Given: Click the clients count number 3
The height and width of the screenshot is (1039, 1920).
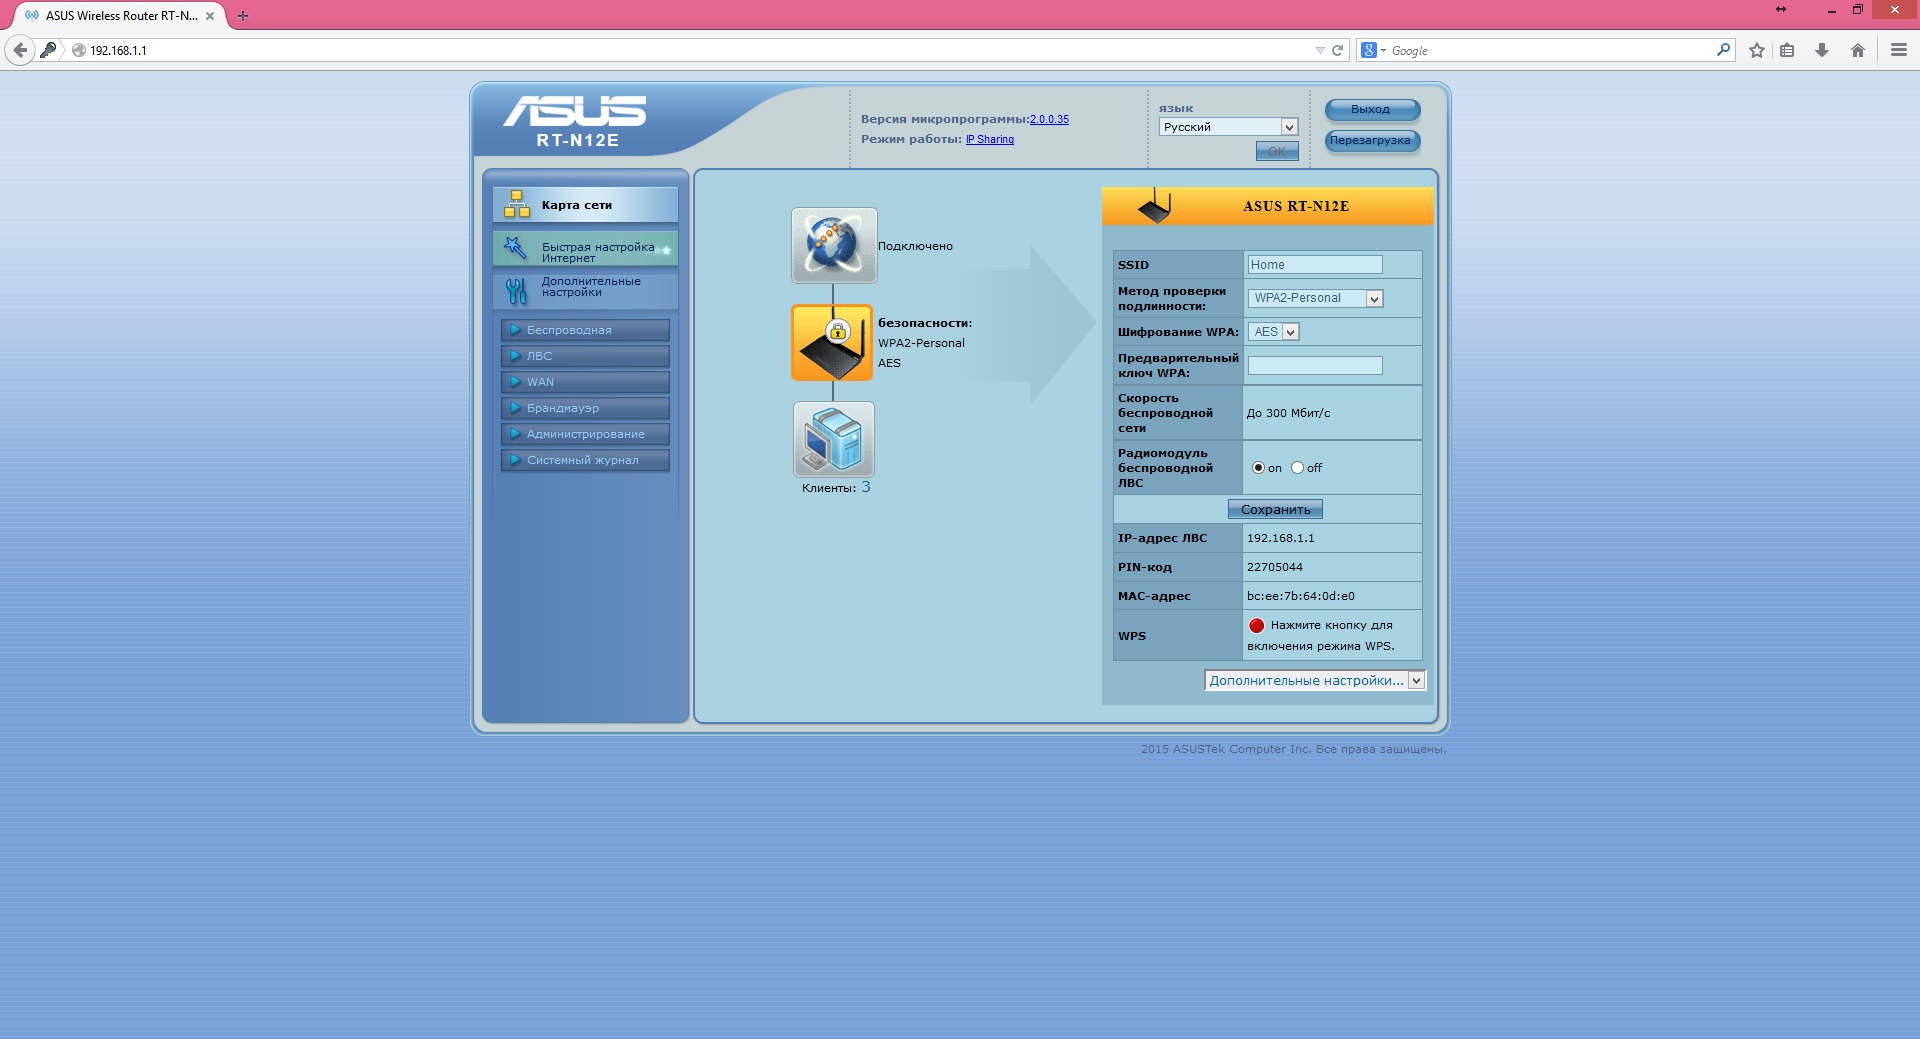Looking at the screenshot, I should [866, 487].
